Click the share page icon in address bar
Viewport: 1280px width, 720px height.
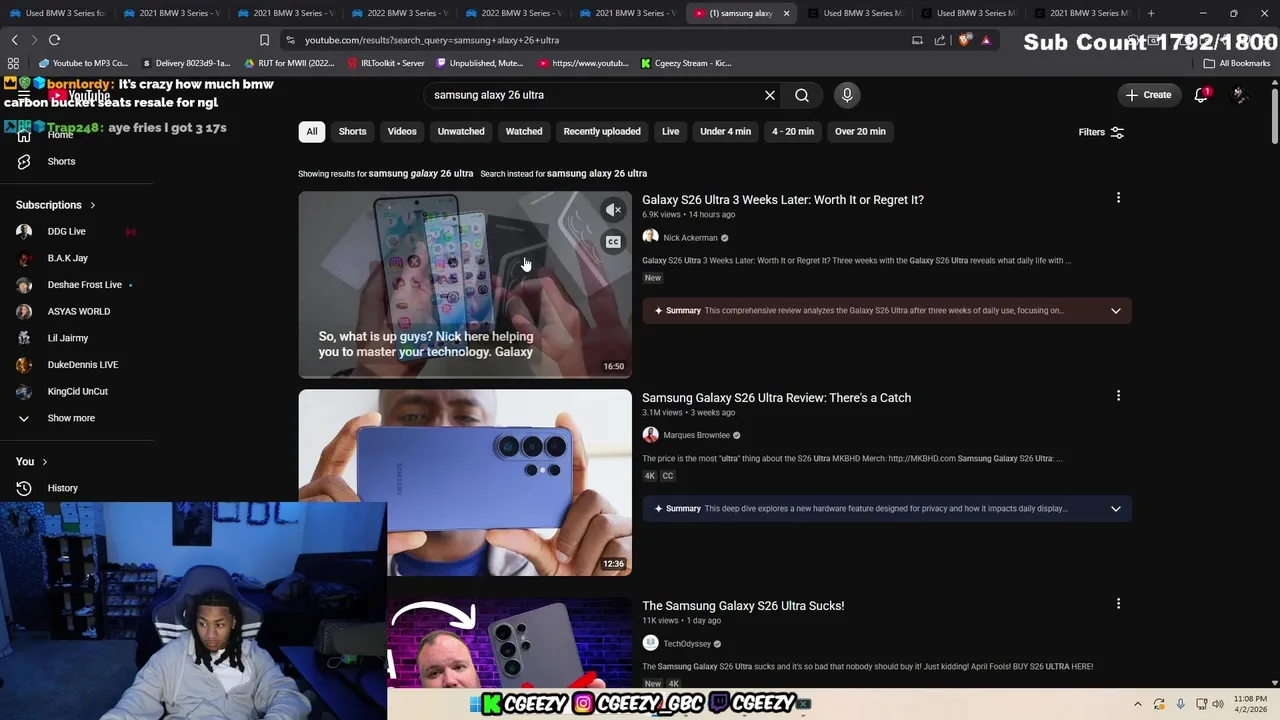940,40
